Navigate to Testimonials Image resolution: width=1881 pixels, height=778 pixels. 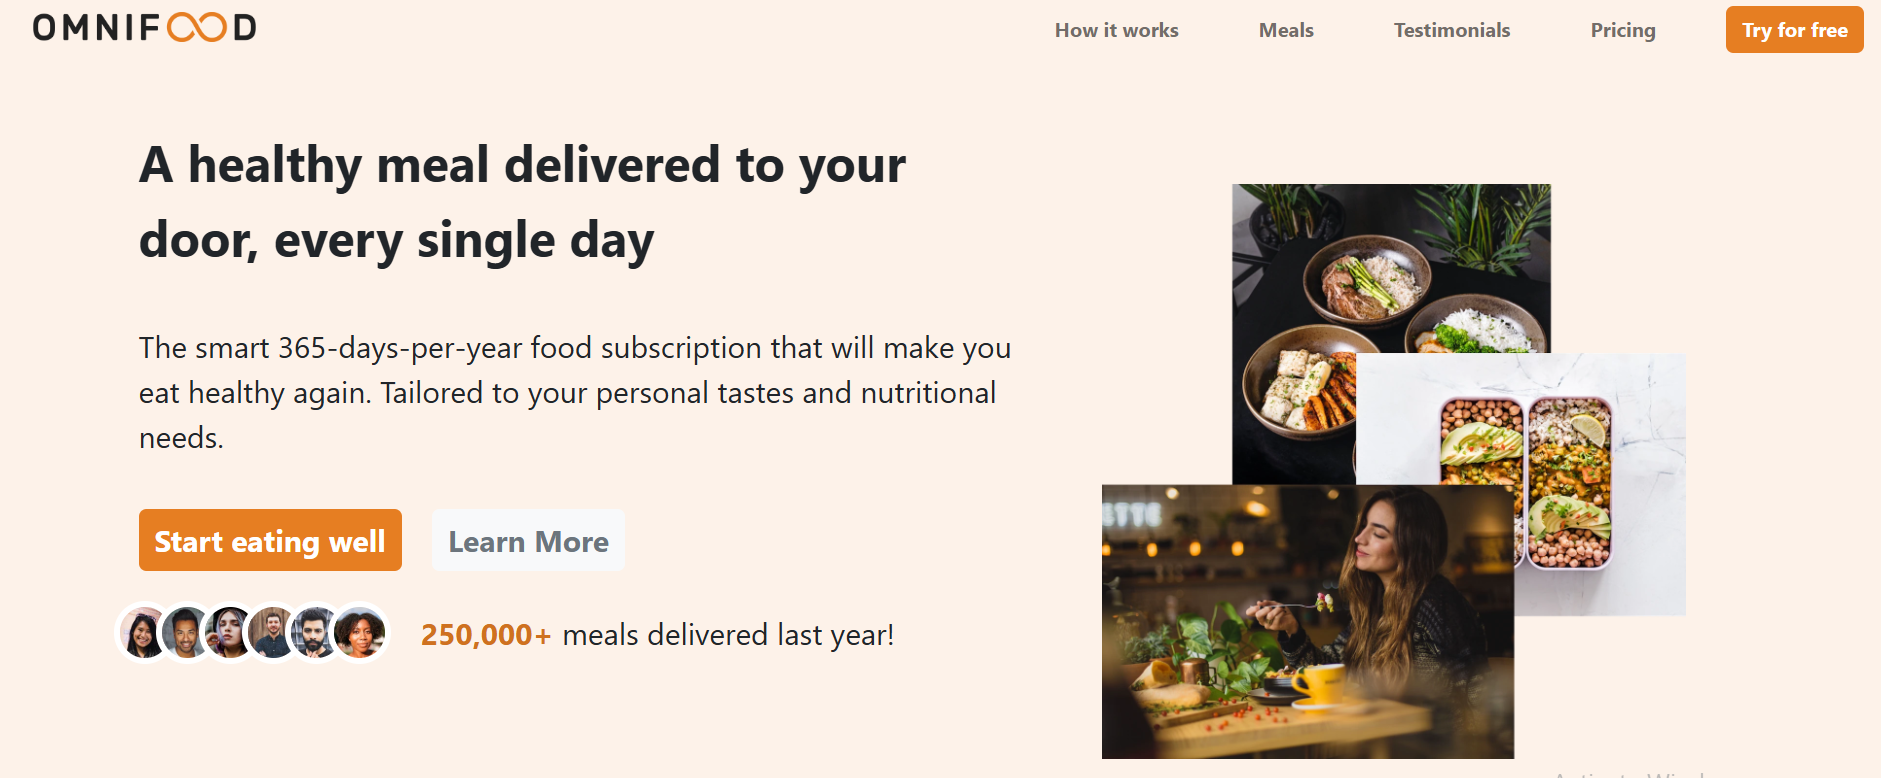click(x=1452, y=30)
